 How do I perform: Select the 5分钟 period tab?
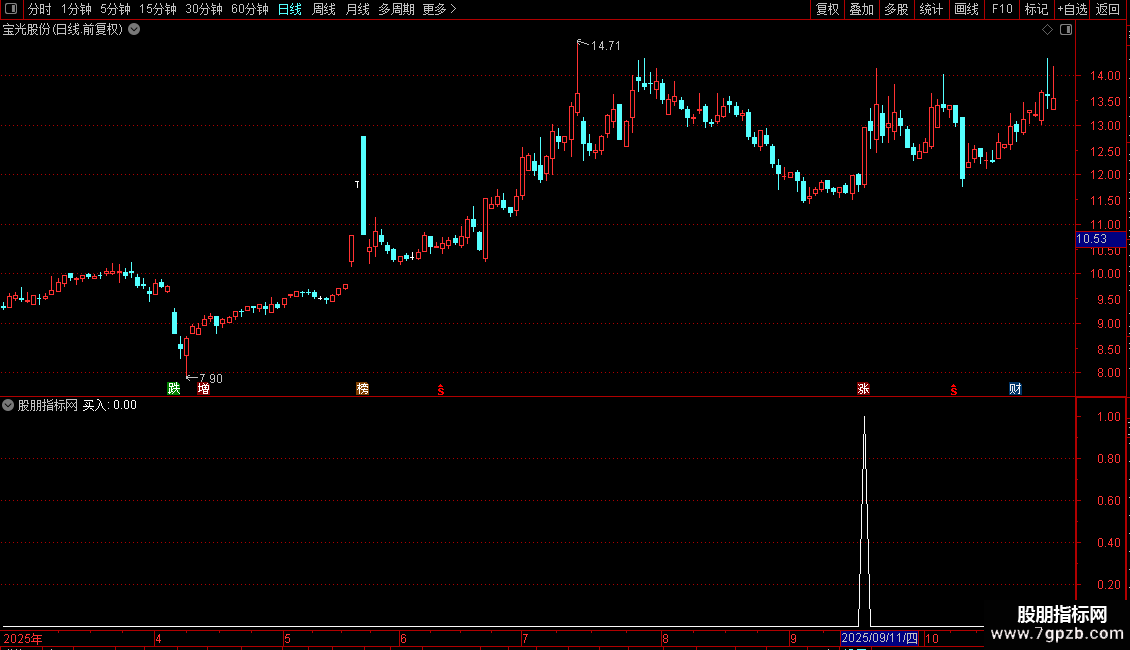tap(115, 9)
